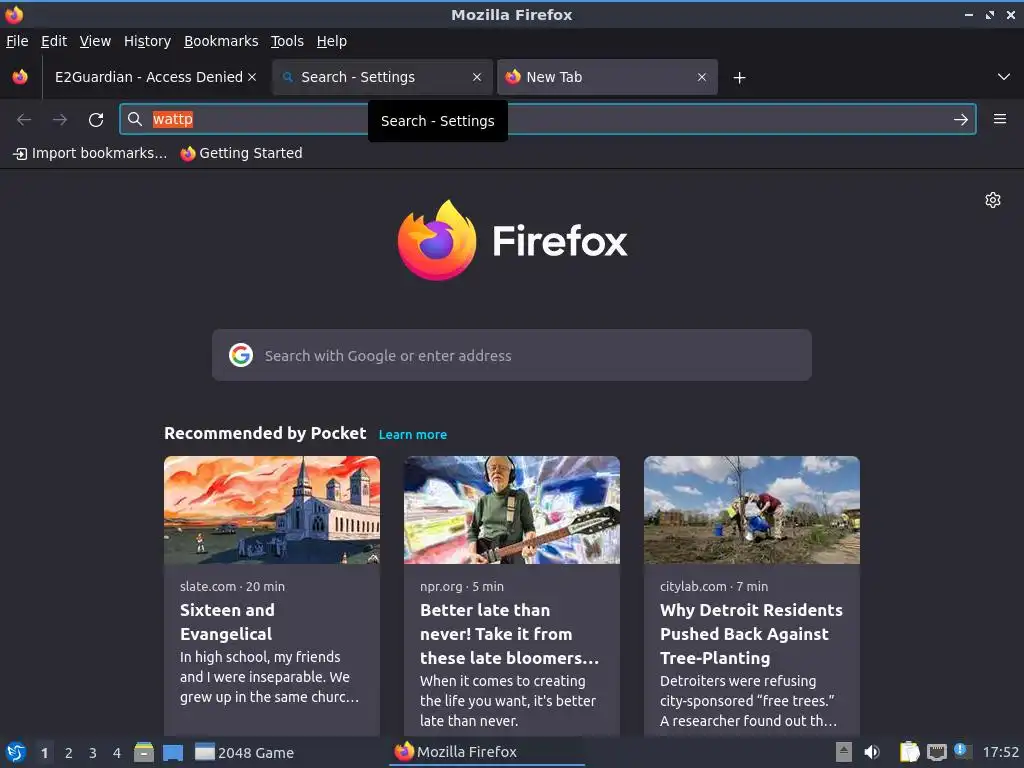
Task: Click the Google logo in the page search box
Action: click(x=240, y=355)
